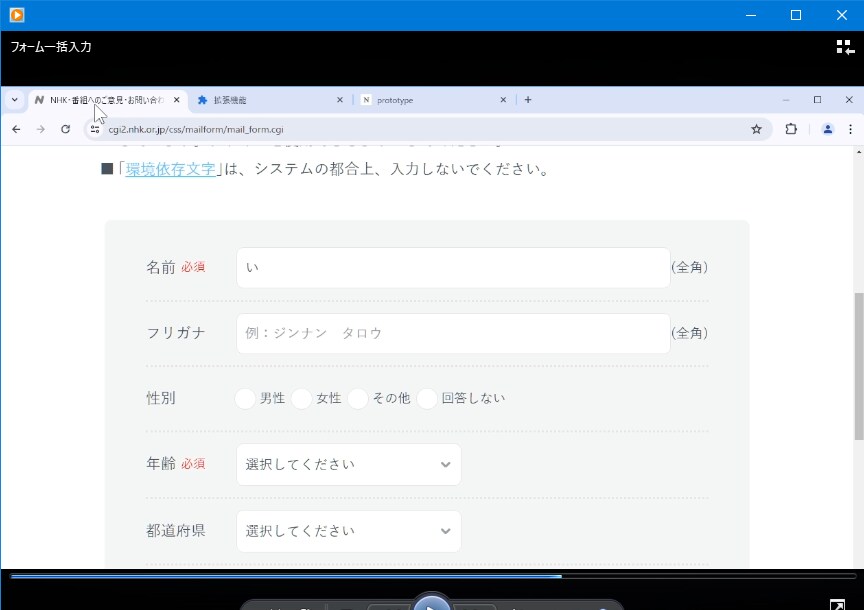Screen dimensions: 864x610
Task: Select the 回答しない radio button
Action: coord(427,398)
